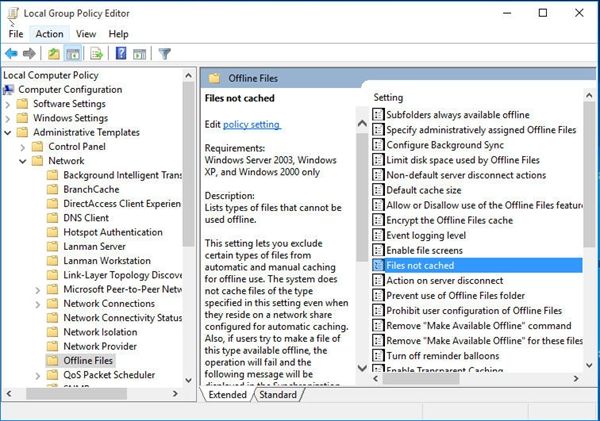Click the policy icon beside Default cache size
Screen dimensions: 600x421
point(378,190)
